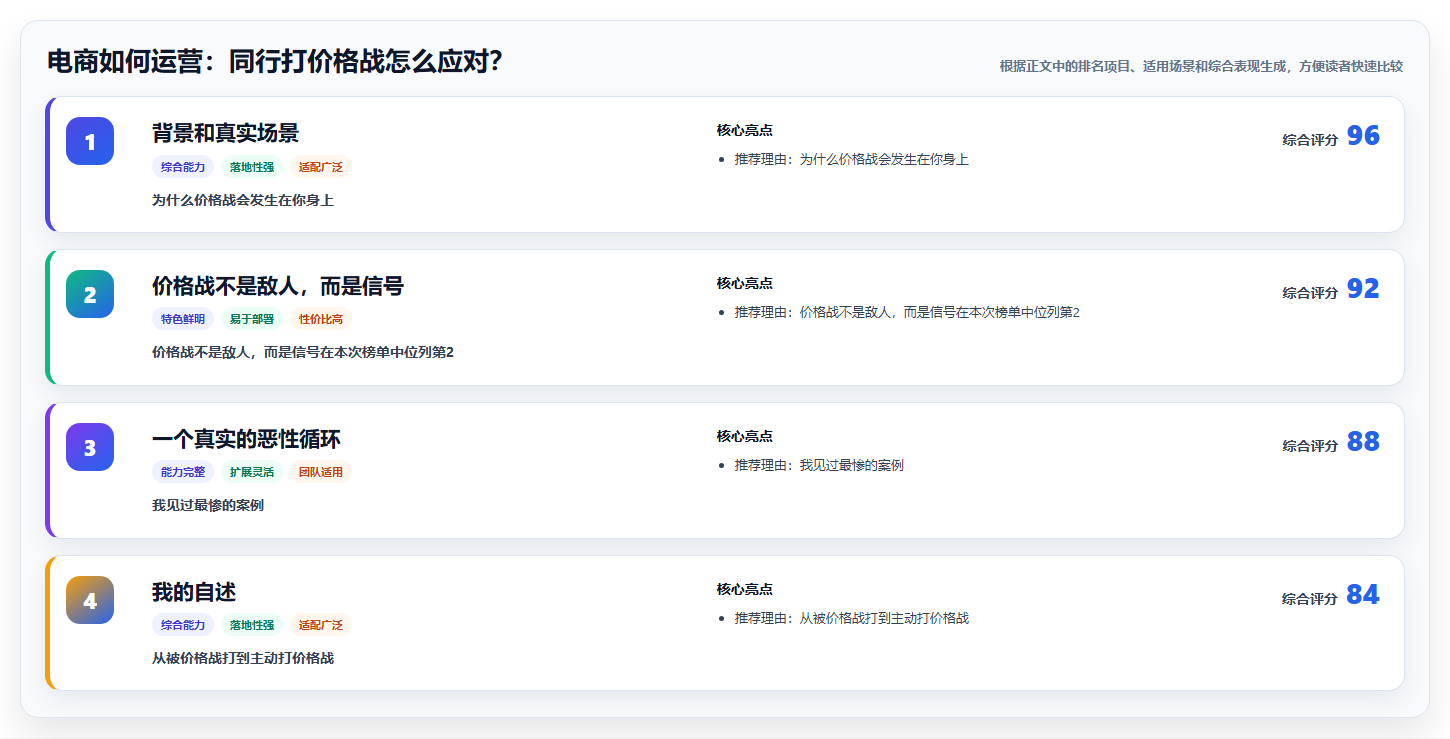Screen dimensions: 1450x739
Task: Open the 我的自述 card title
Action: click(194, 592)
